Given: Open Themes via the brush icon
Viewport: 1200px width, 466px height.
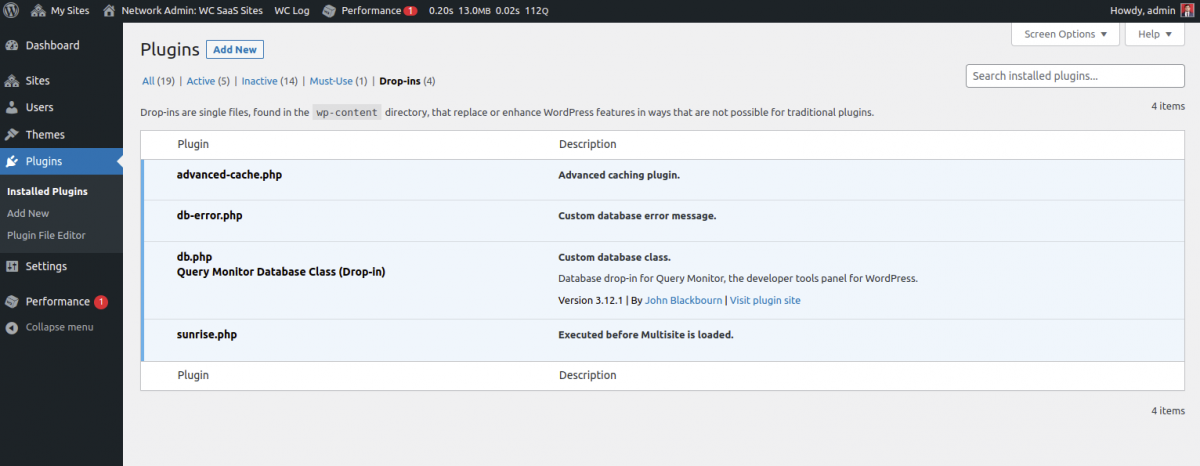Looking at the screenshot, I should (x=12, y=135).
